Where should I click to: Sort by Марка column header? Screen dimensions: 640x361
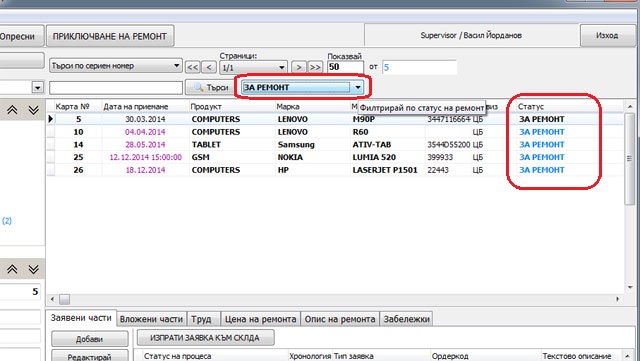[x=288, y=107]
